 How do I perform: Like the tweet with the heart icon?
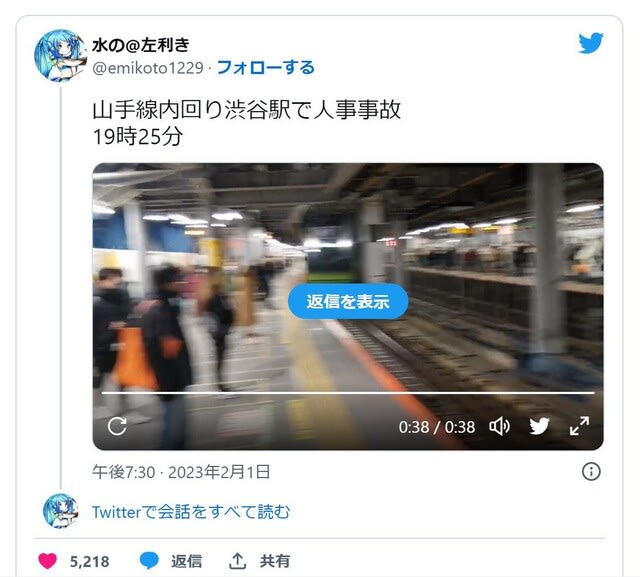point(47,561)
